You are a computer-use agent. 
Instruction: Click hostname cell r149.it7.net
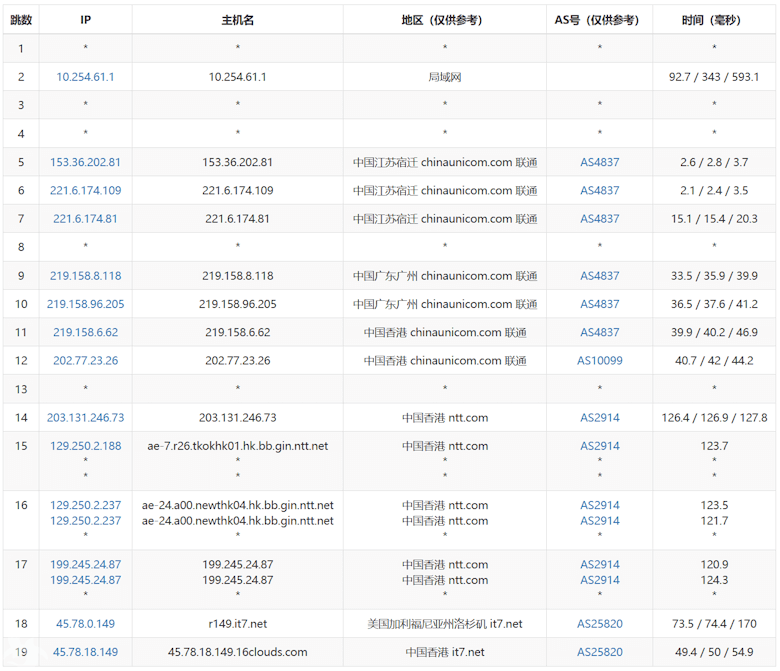click(237, 624)
